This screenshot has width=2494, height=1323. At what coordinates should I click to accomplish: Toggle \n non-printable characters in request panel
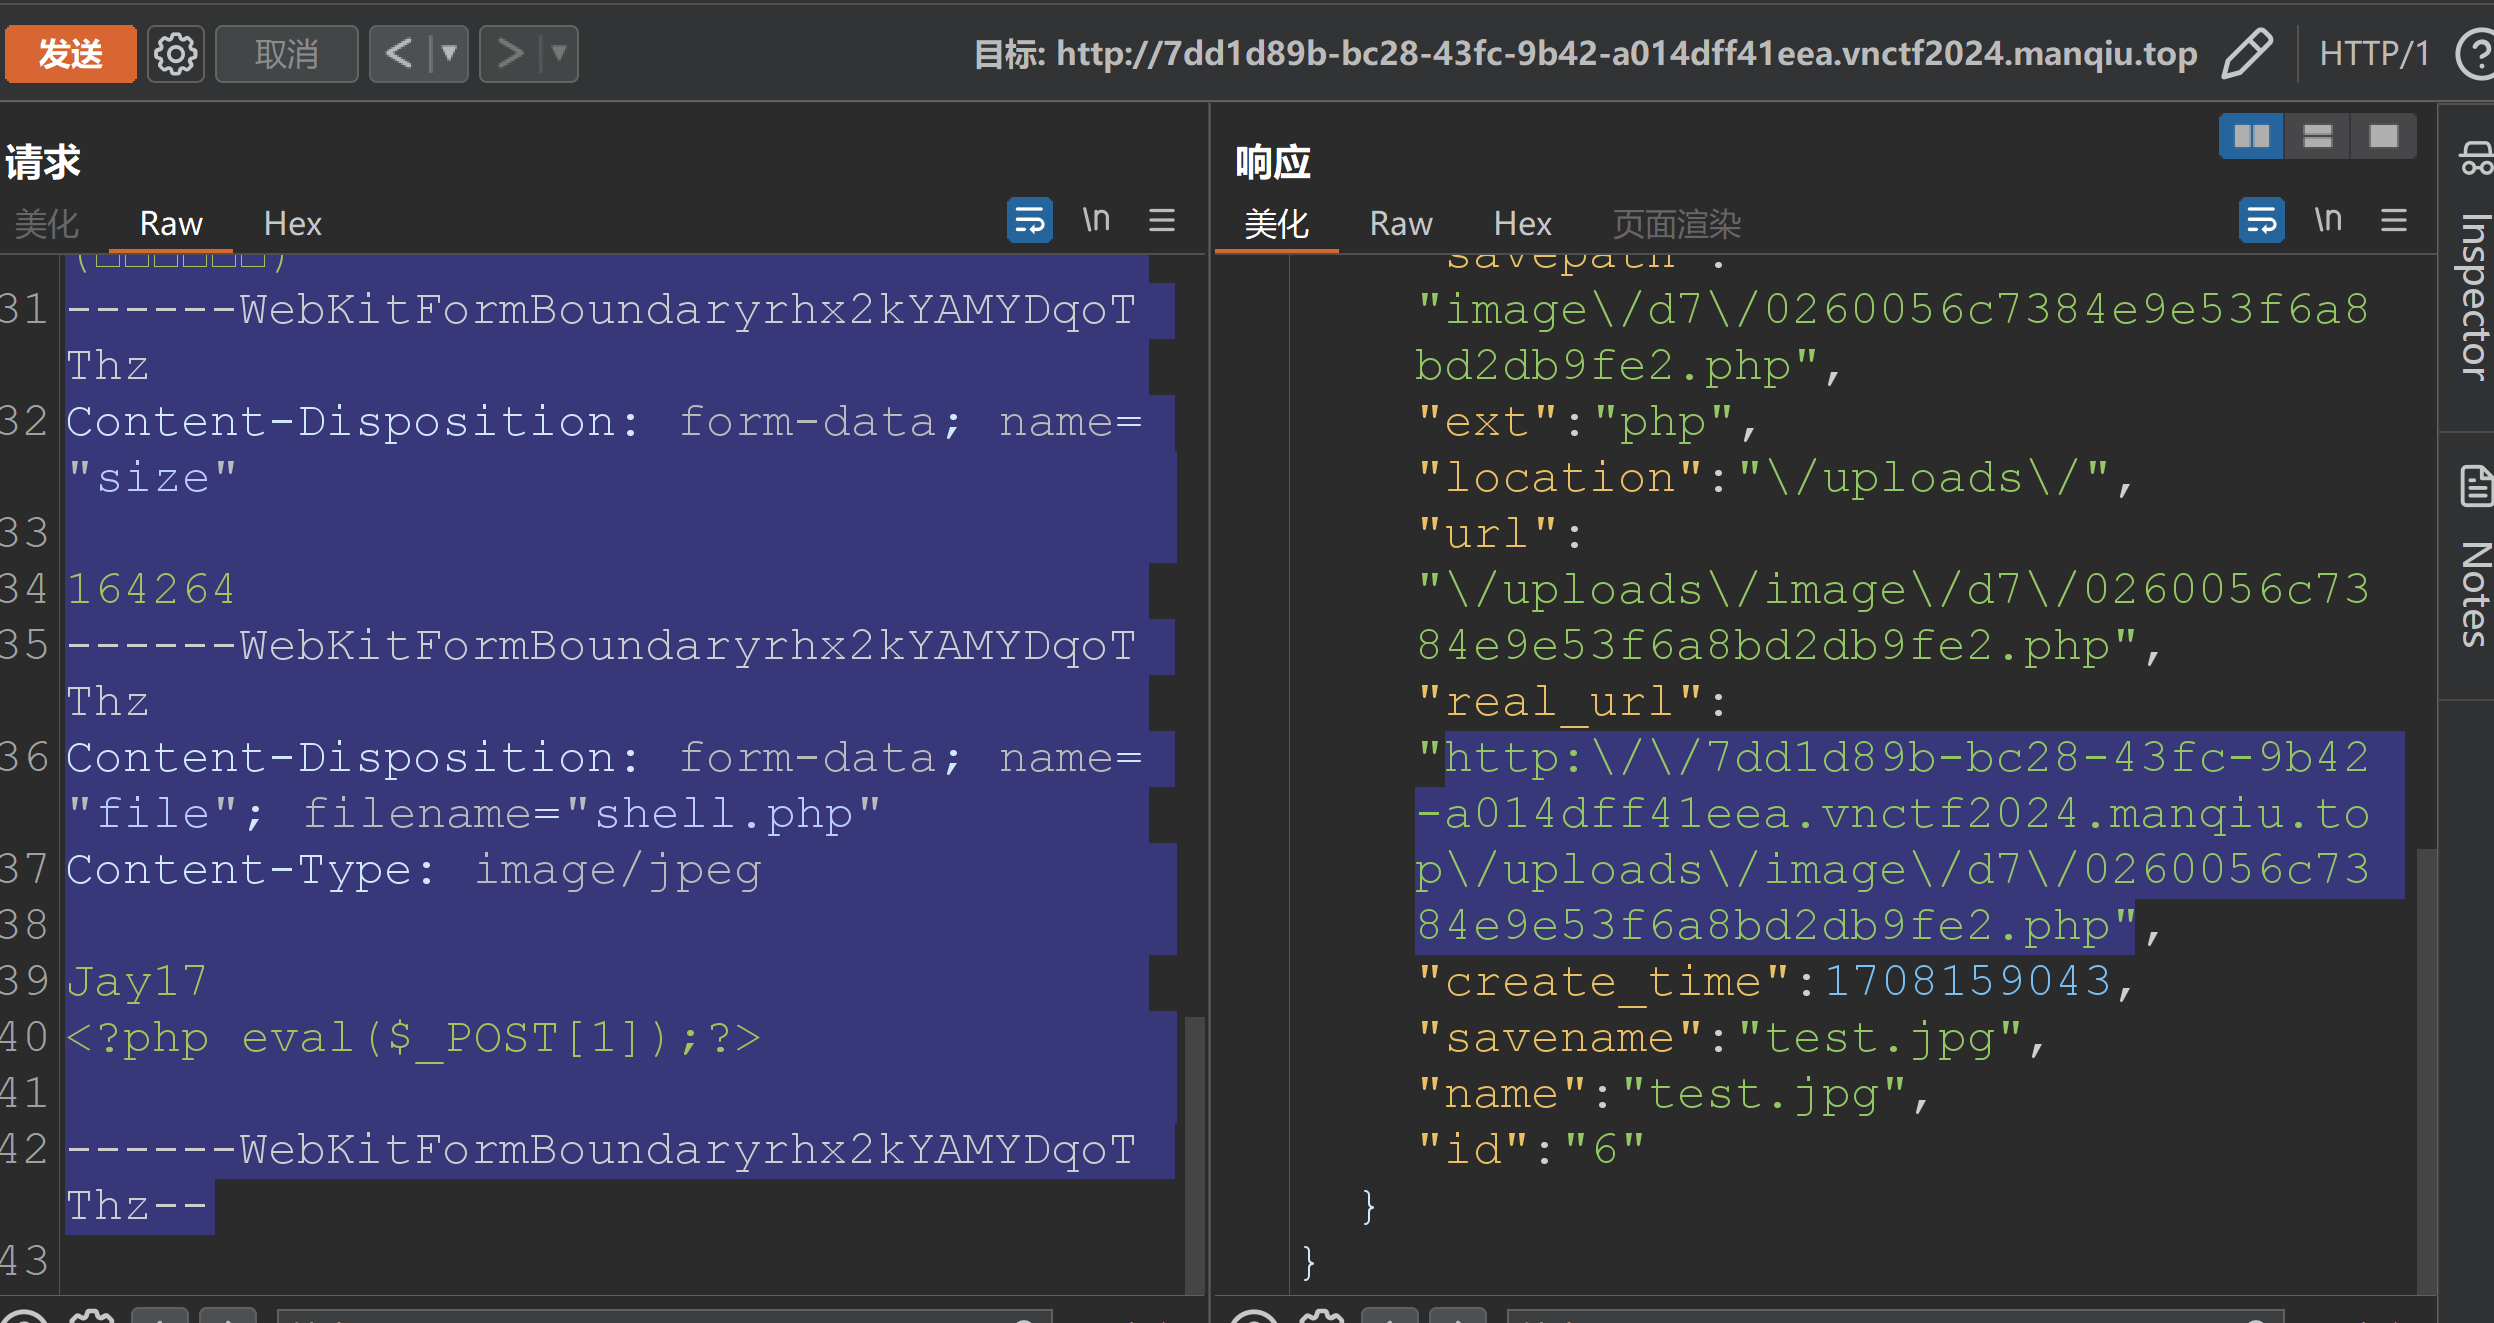coord(1096,219)
